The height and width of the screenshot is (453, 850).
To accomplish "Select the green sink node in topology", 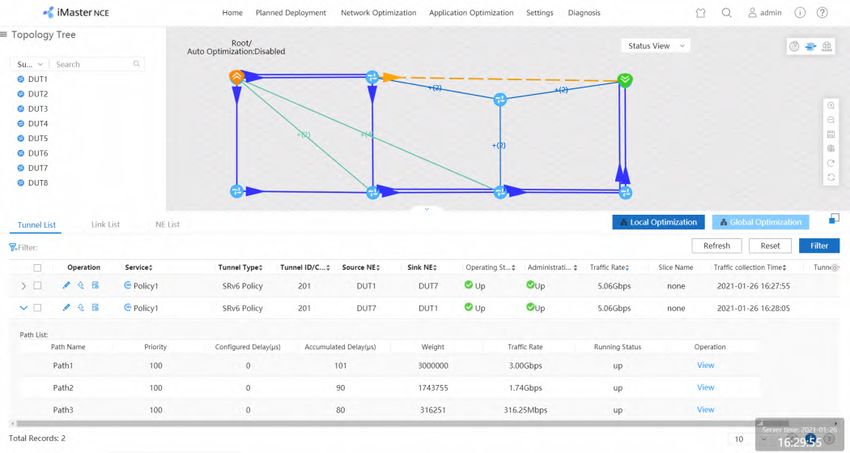I will point(625,80).
